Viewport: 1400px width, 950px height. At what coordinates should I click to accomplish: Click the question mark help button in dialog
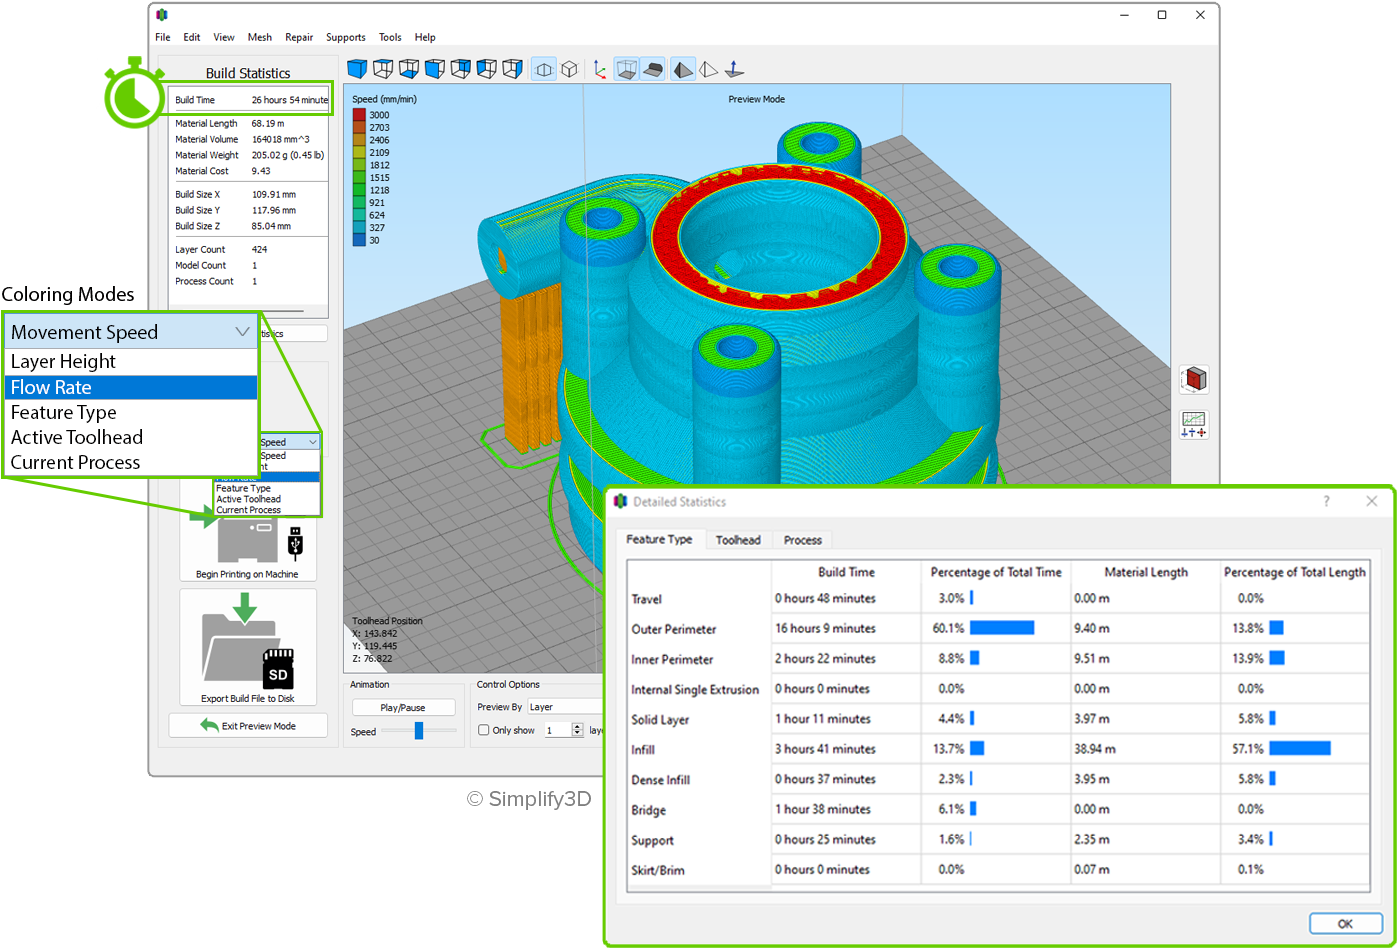[1327, 501]
